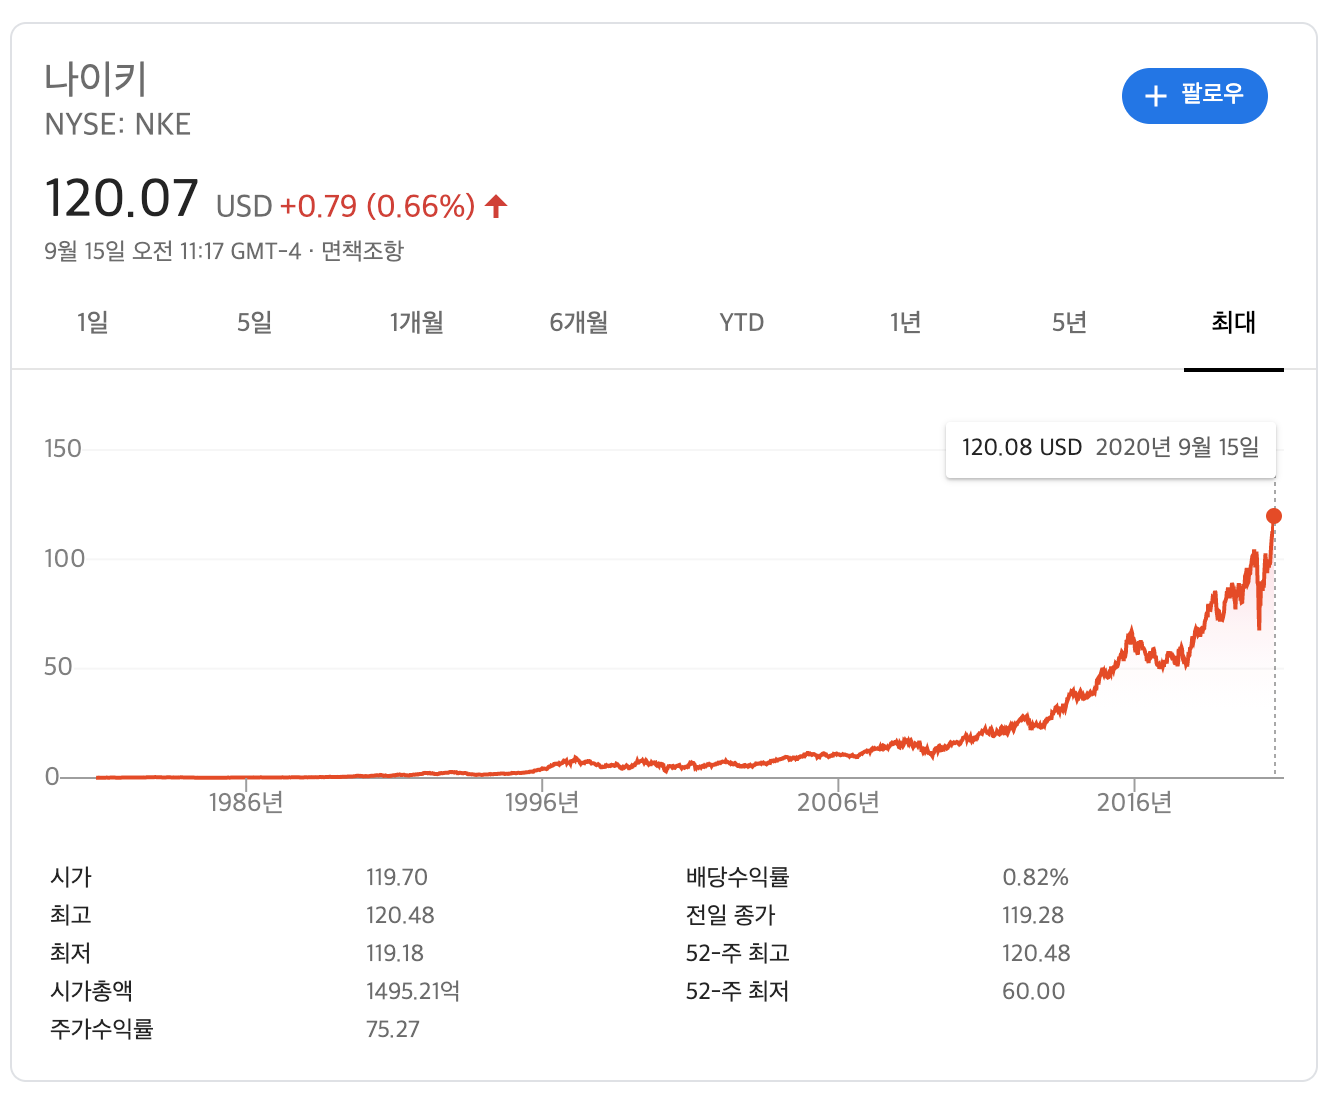Click the plus icon in 팔로우 button
This screenshot has width=1336, height=1098.
coord(1156,96)
